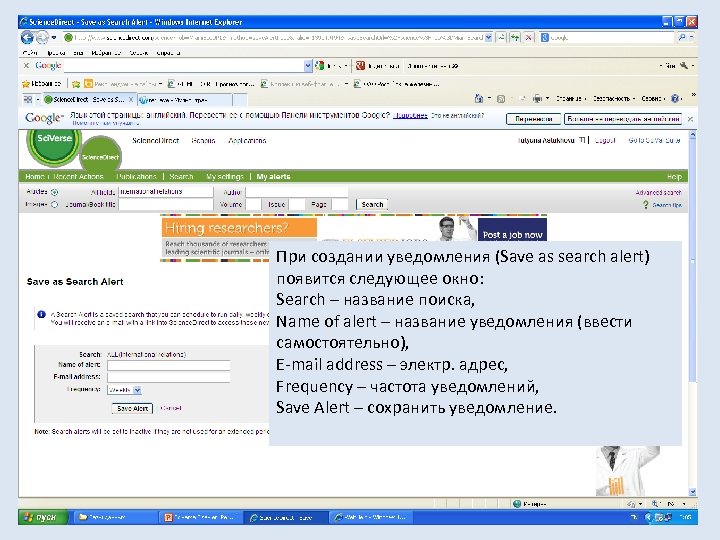The width and height of the screenshot is (720, 540).
Task: Click Help in green navigation bar
Action: 674,177
